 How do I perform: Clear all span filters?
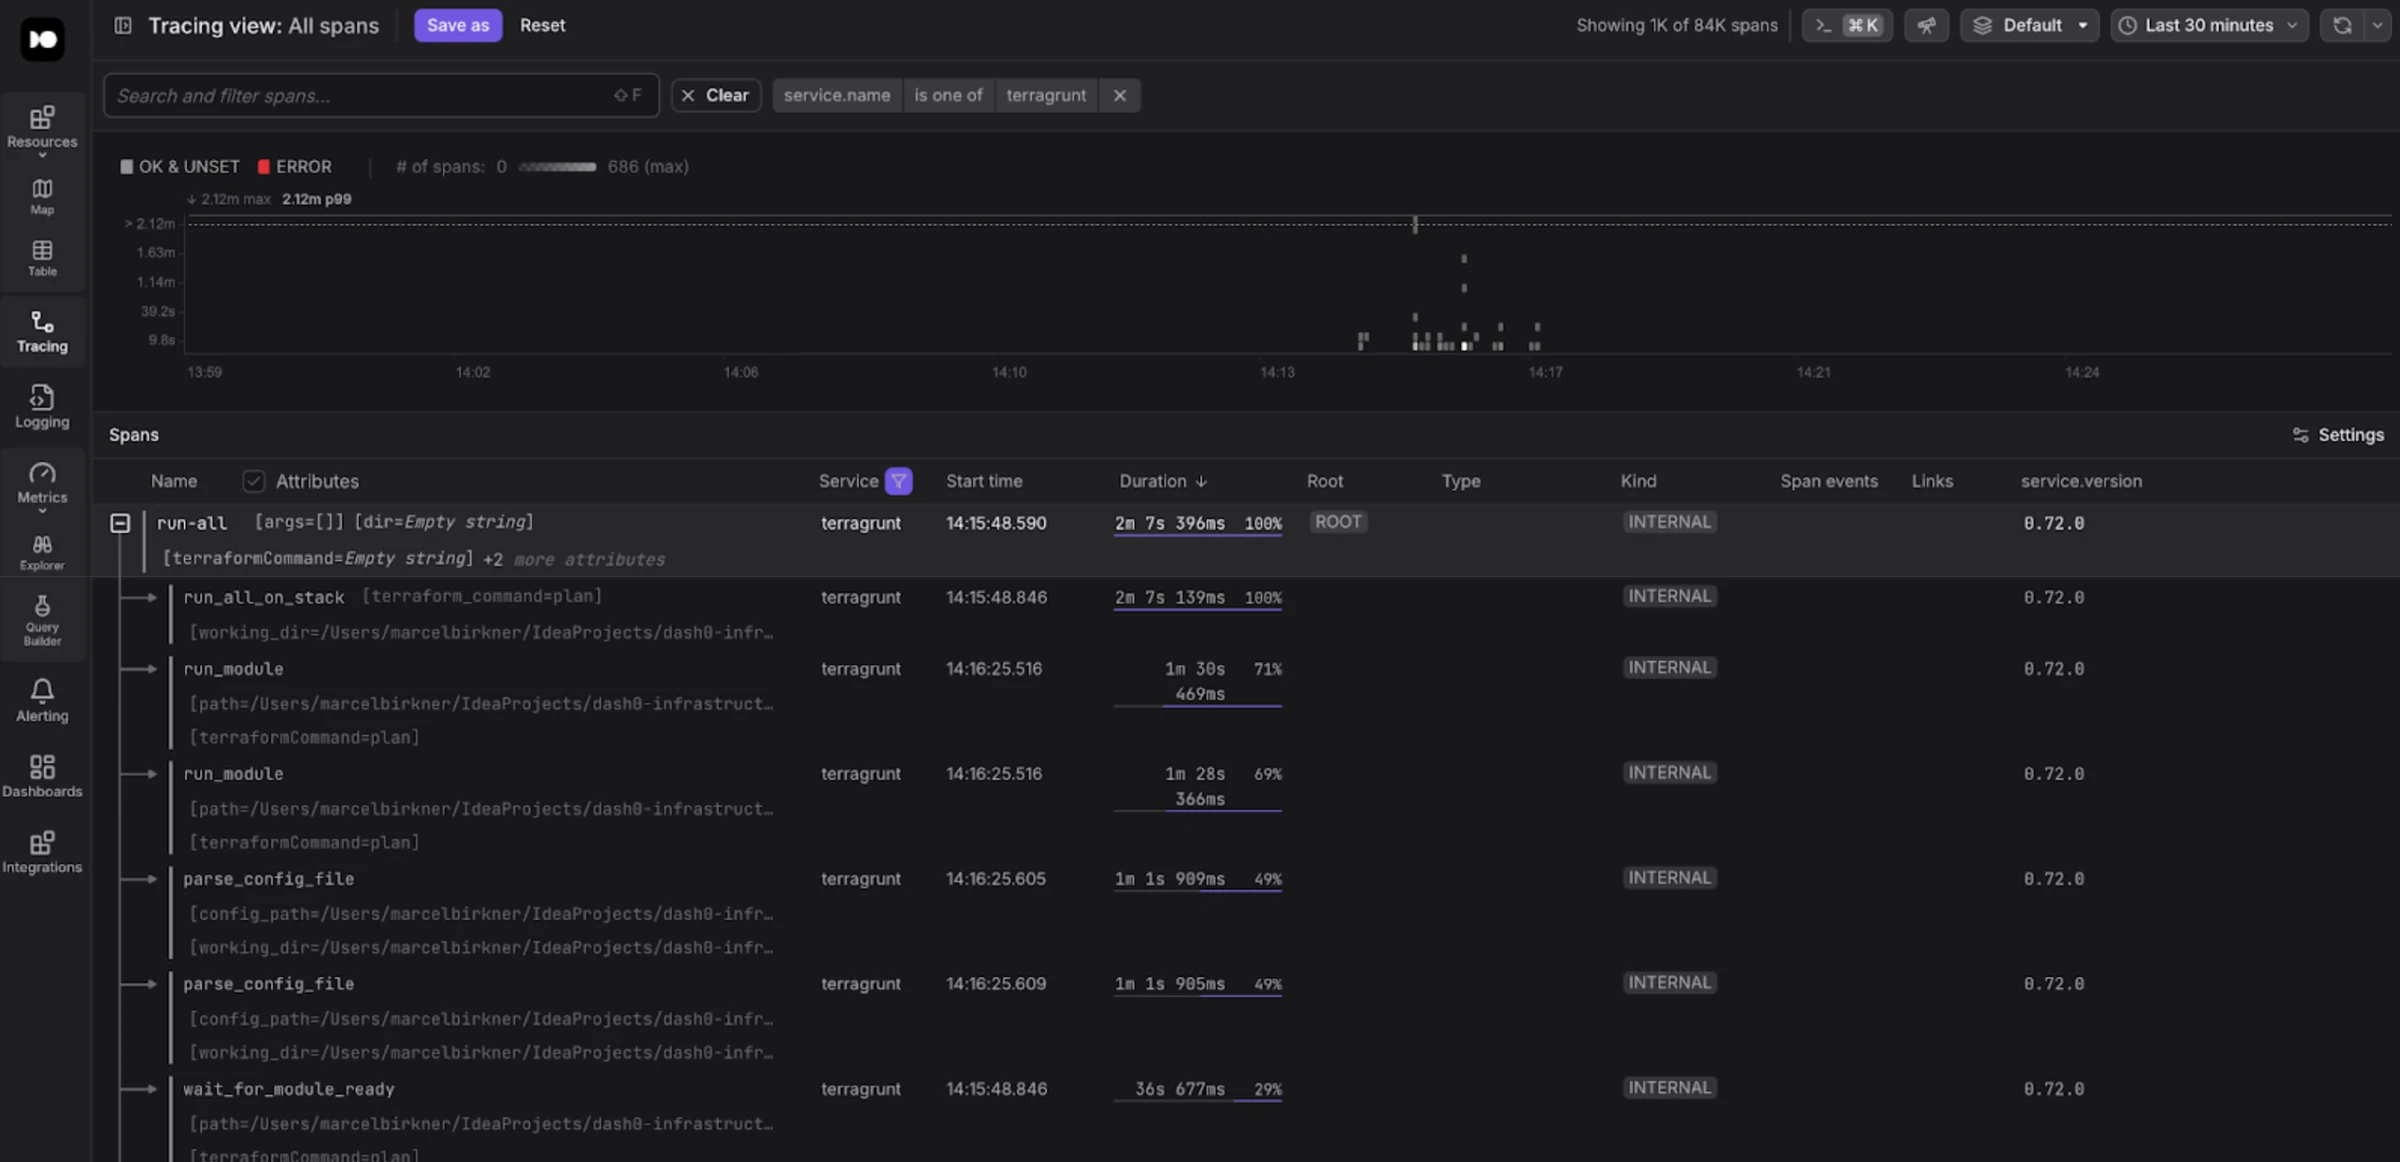coord(716,95)
